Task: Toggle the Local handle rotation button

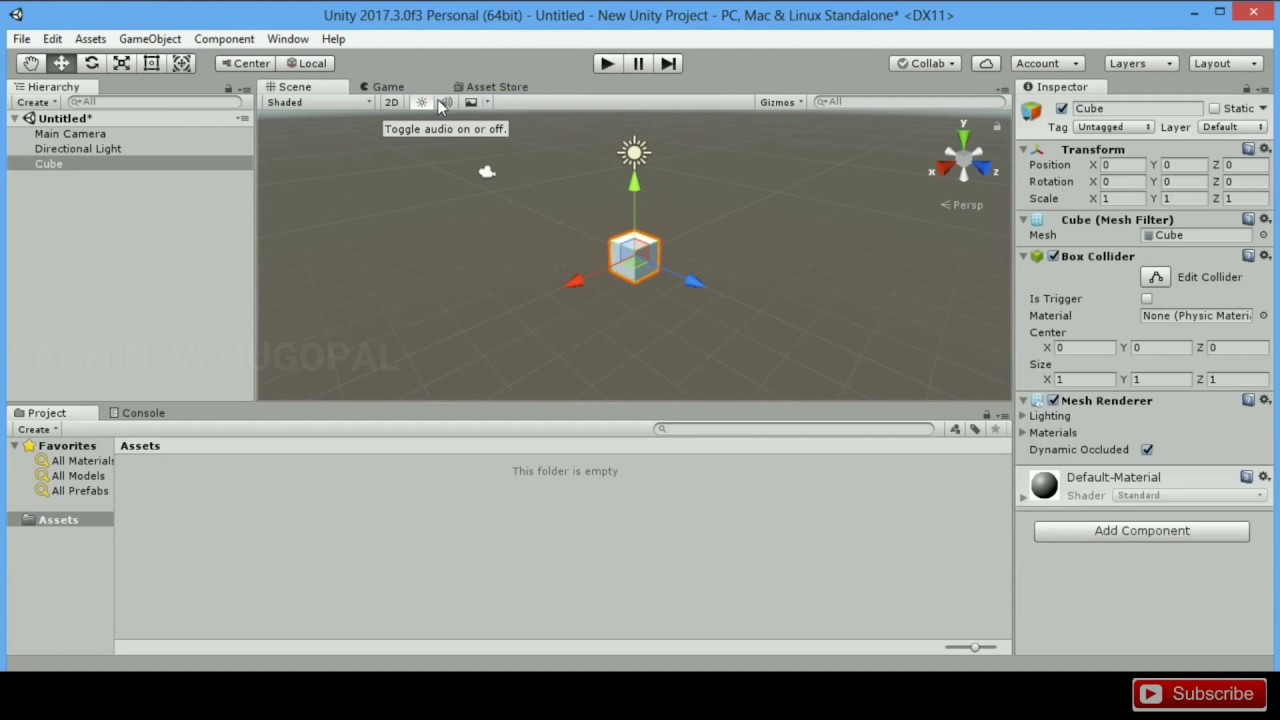Action: [x=306, y=63]
